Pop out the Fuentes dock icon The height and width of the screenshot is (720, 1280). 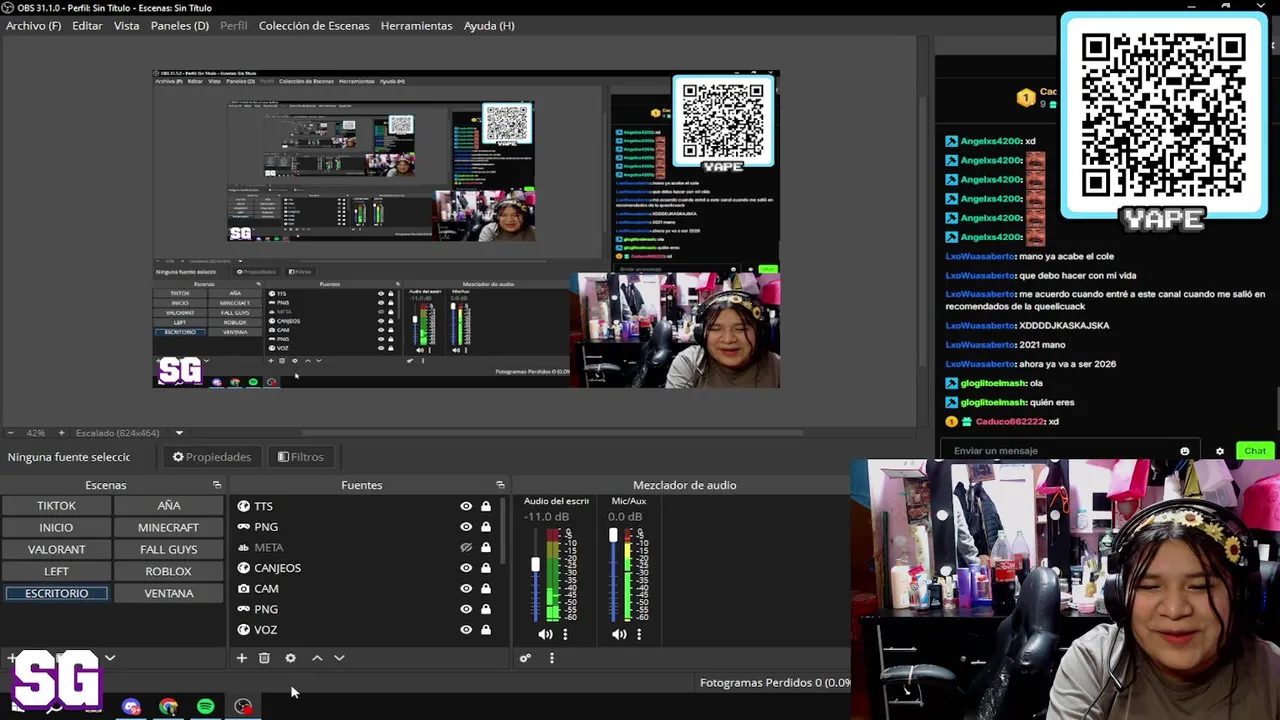click(500, 485)
